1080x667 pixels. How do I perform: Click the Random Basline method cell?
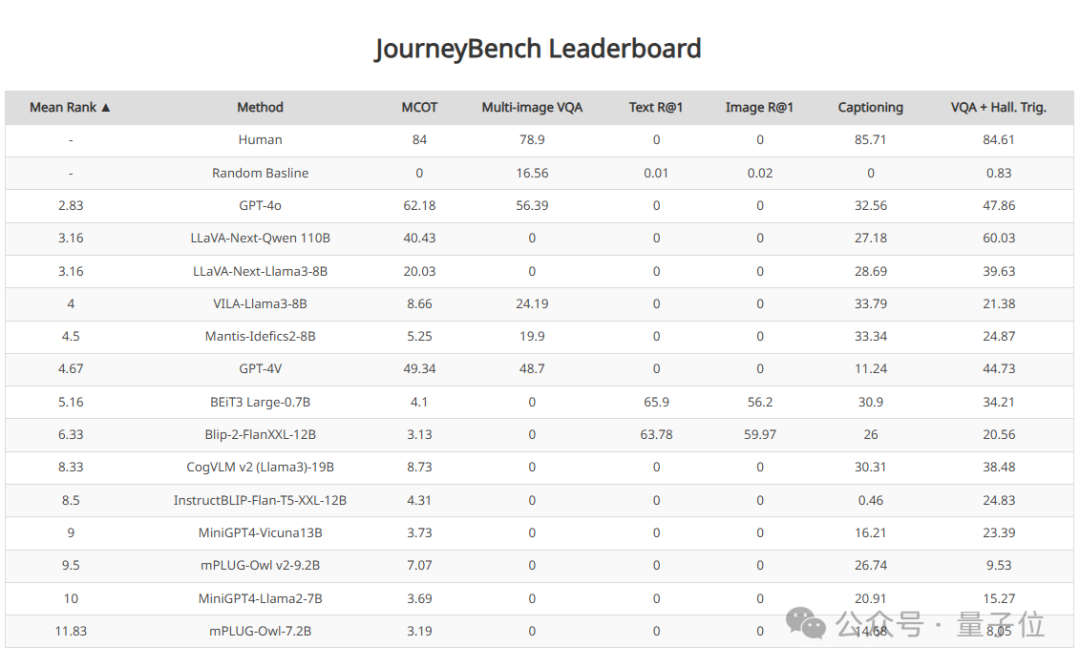coord(260,173)
